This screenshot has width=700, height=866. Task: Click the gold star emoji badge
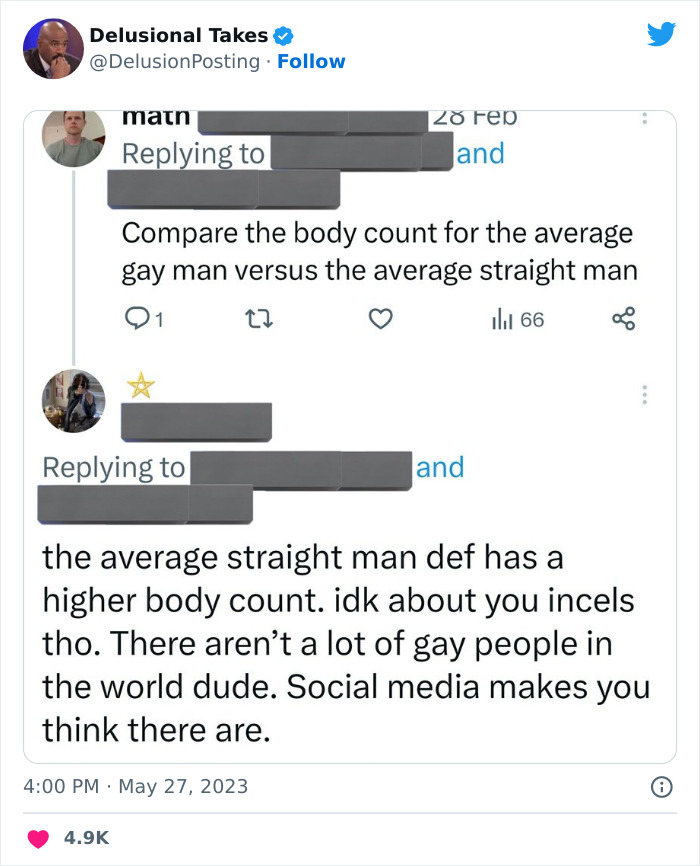click(x=140, y=385)
